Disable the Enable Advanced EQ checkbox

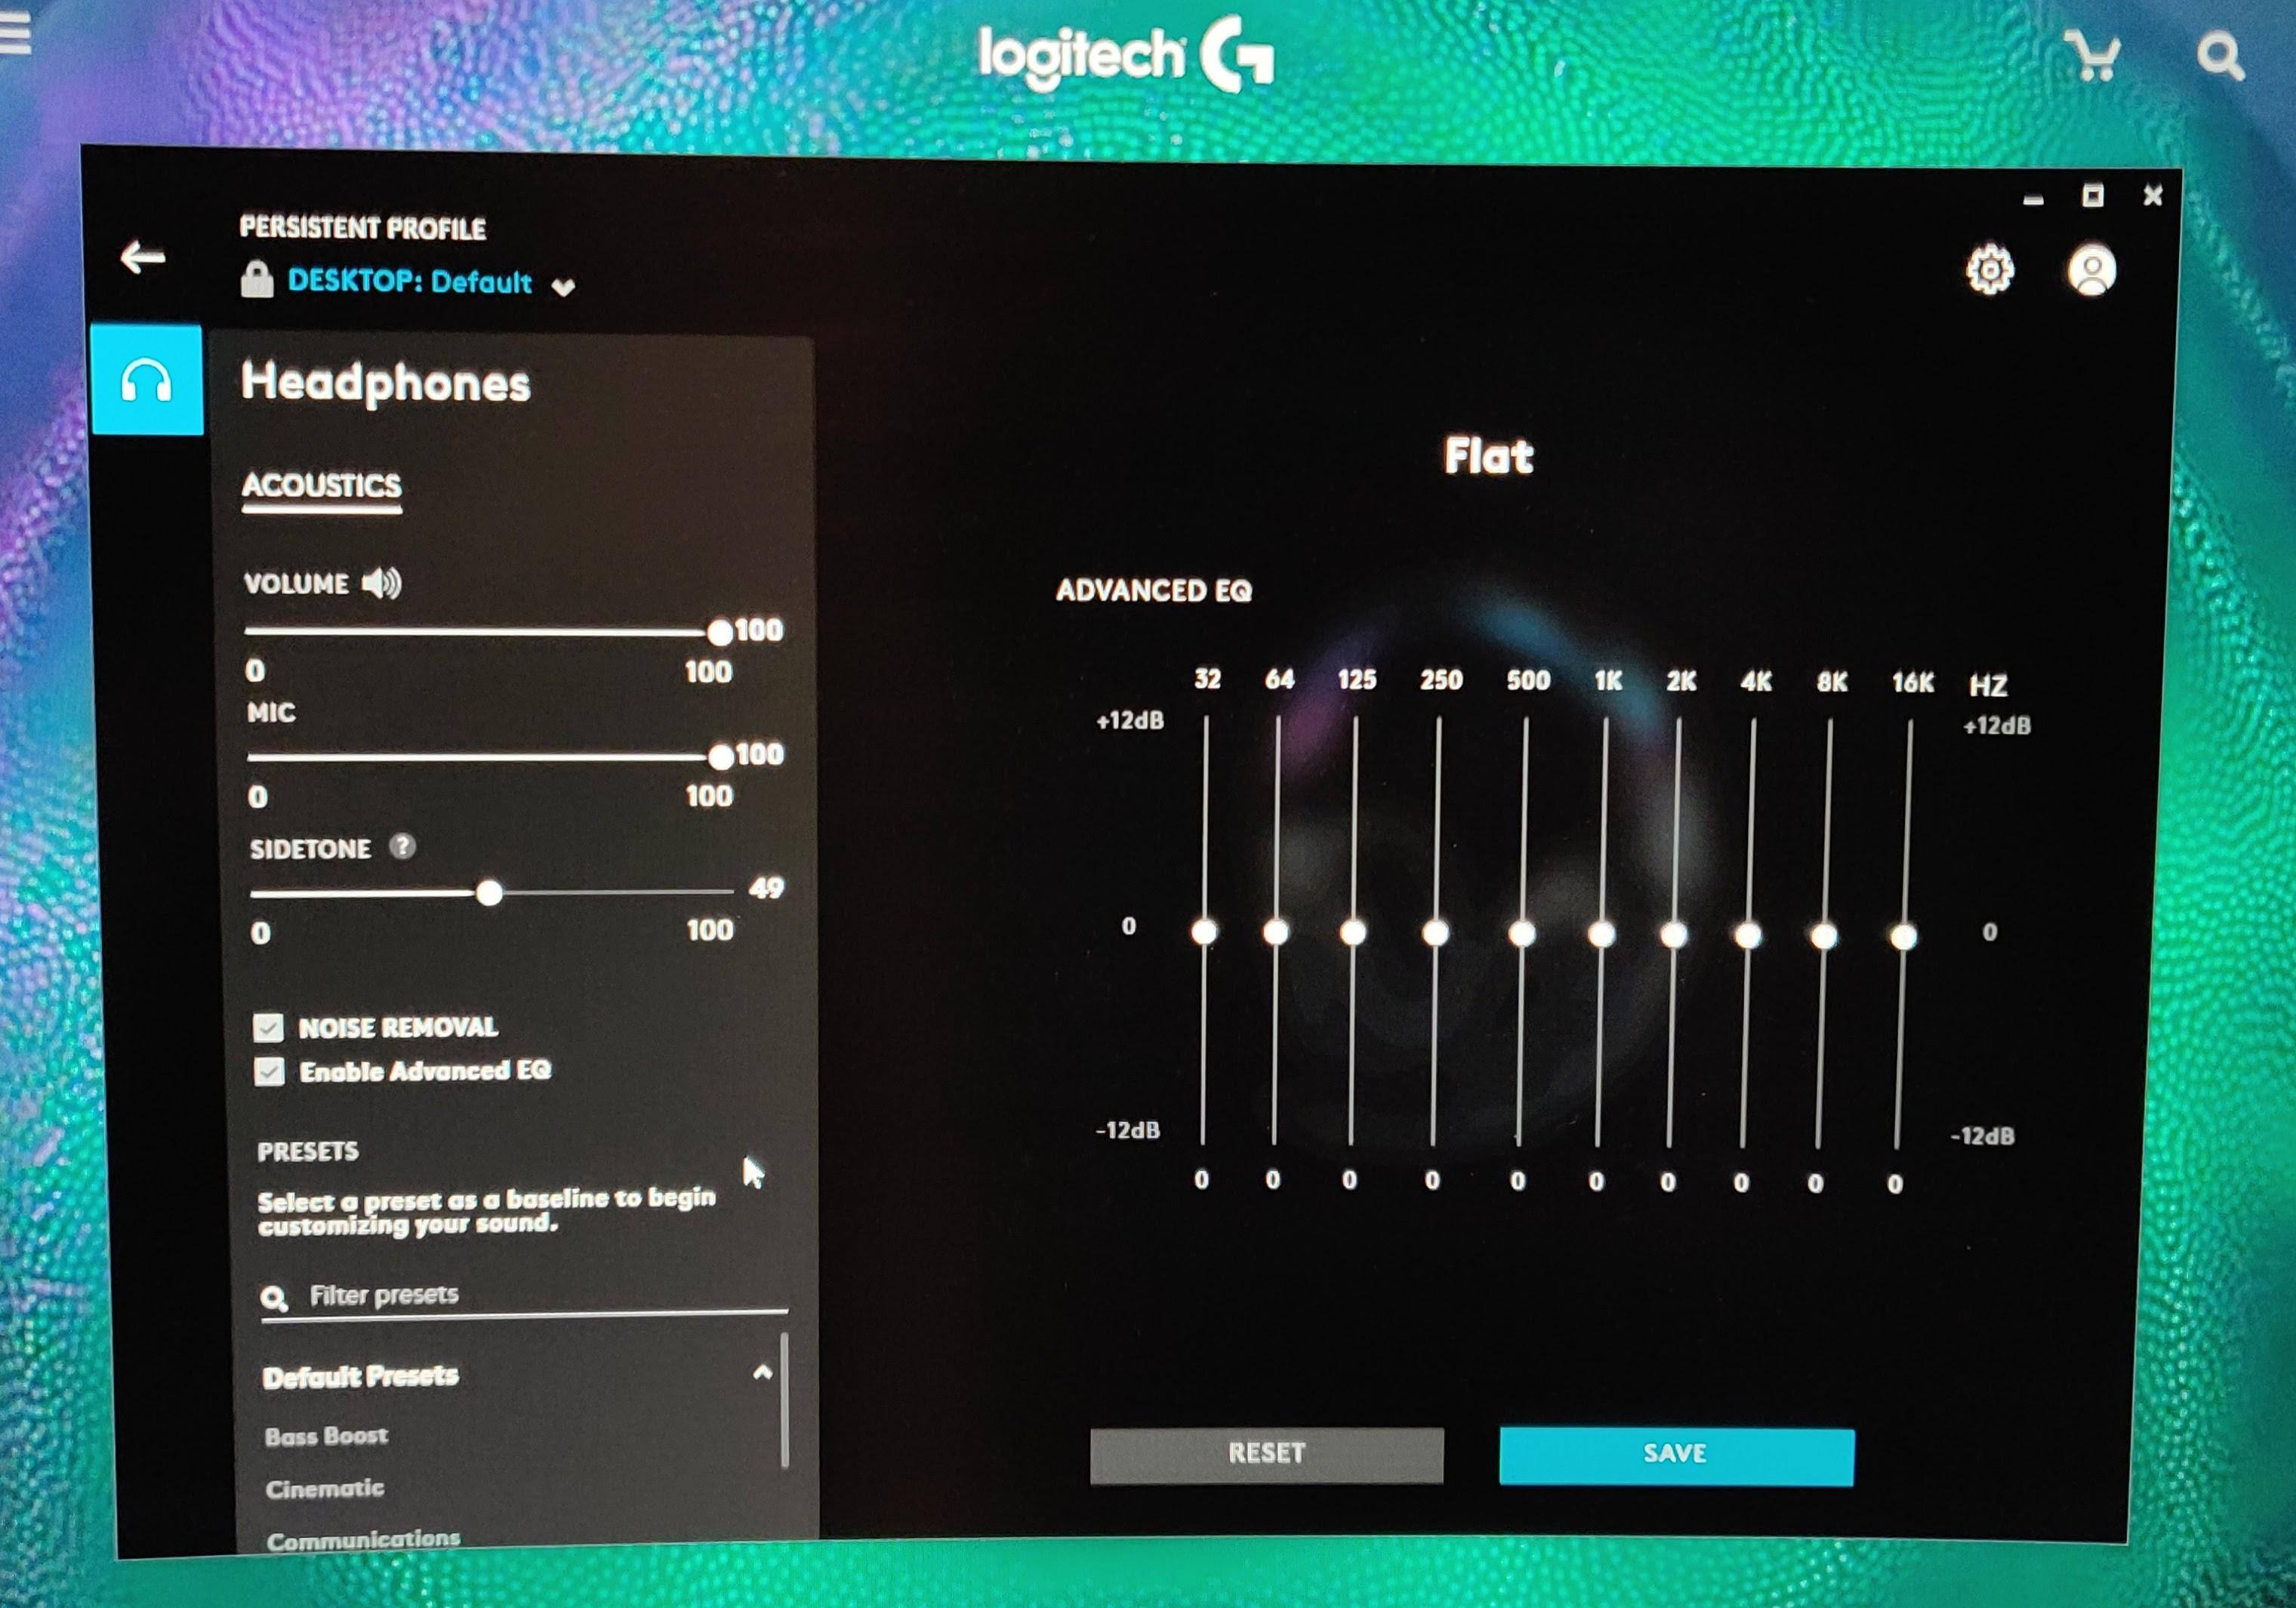click(269, 1071)
